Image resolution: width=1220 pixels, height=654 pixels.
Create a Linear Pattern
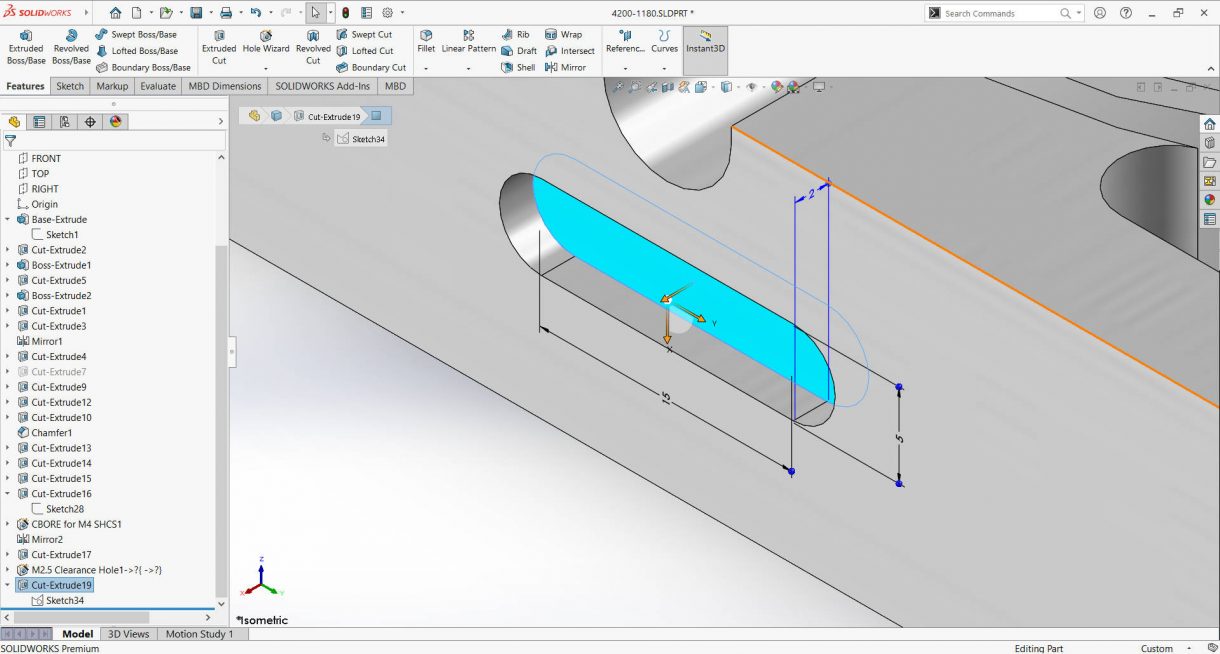[469, 41]
